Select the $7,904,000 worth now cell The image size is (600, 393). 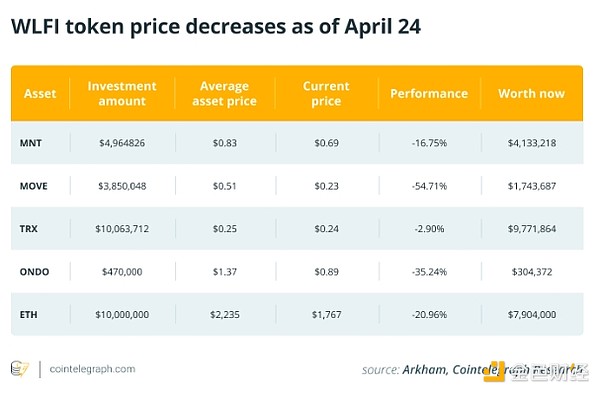532,315
